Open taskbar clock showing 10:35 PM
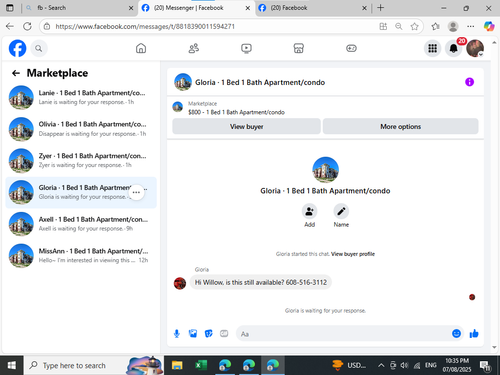Screen dimensions: 500x375 click(457, 365)
